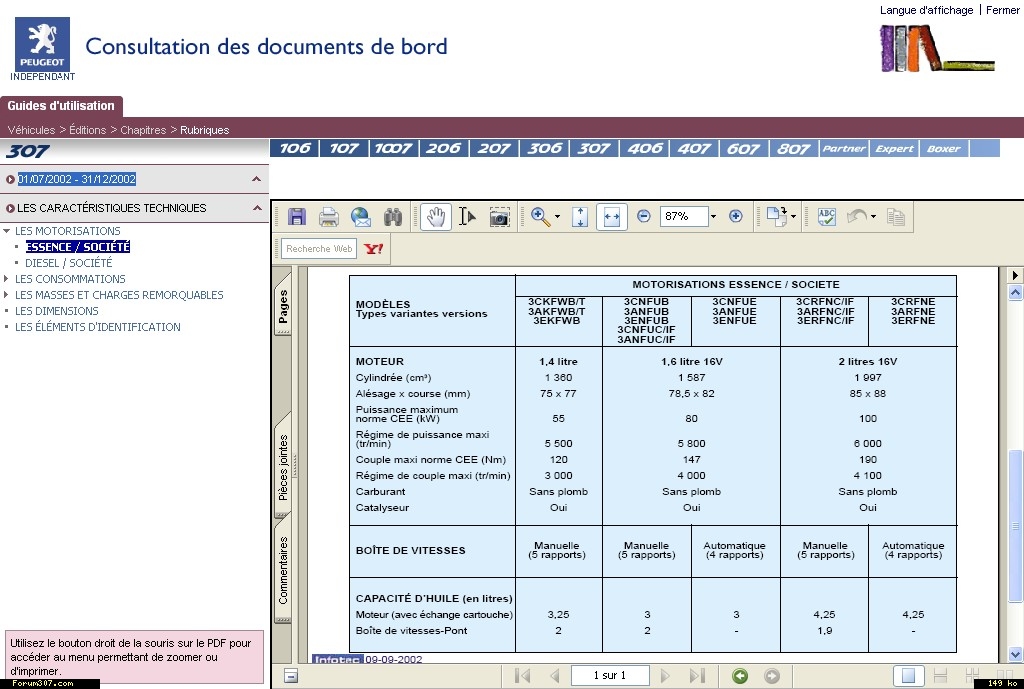Open LES DIMENSIONS item

[57, 311]
